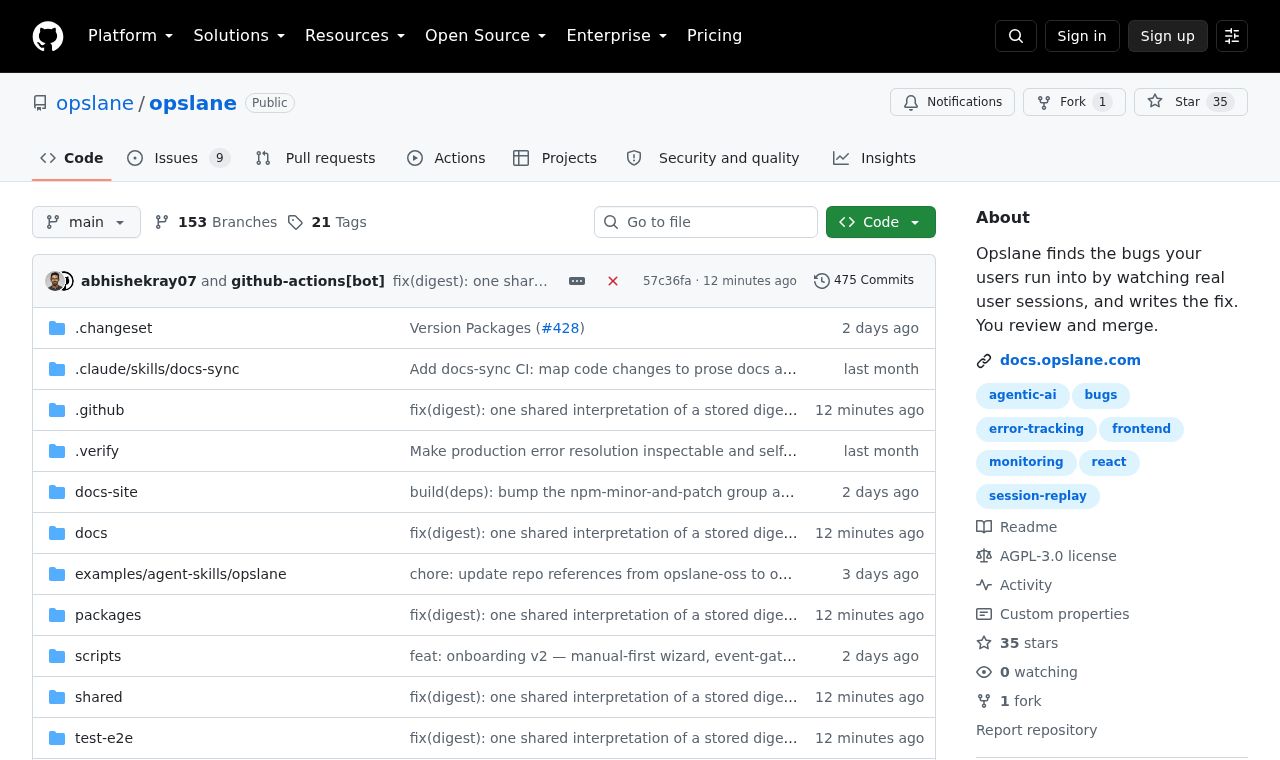Open the docs folder

(91, 533)
